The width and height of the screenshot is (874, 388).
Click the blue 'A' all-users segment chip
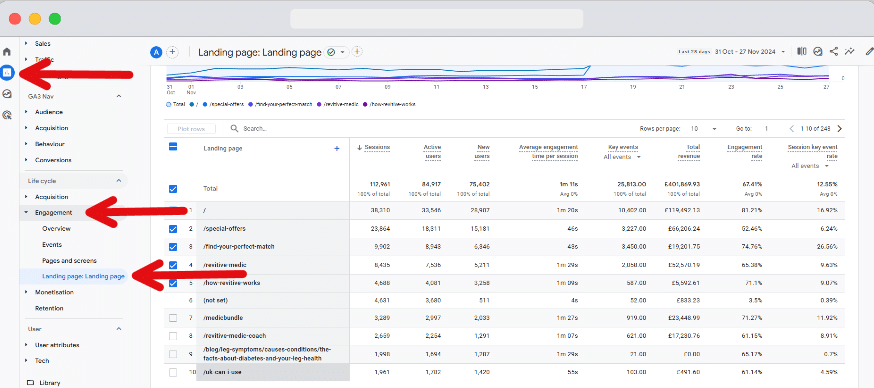pyautogui.click(x=156, y=52)
